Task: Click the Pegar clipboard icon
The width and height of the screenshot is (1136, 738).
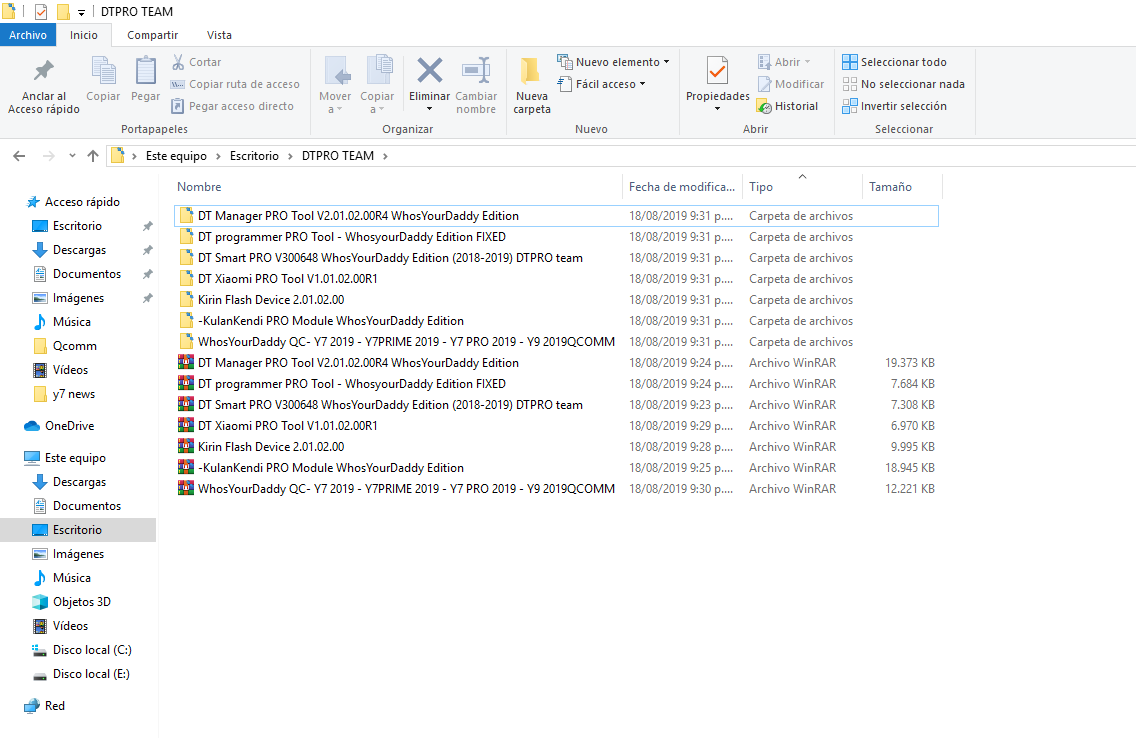Action: [146, 71]
